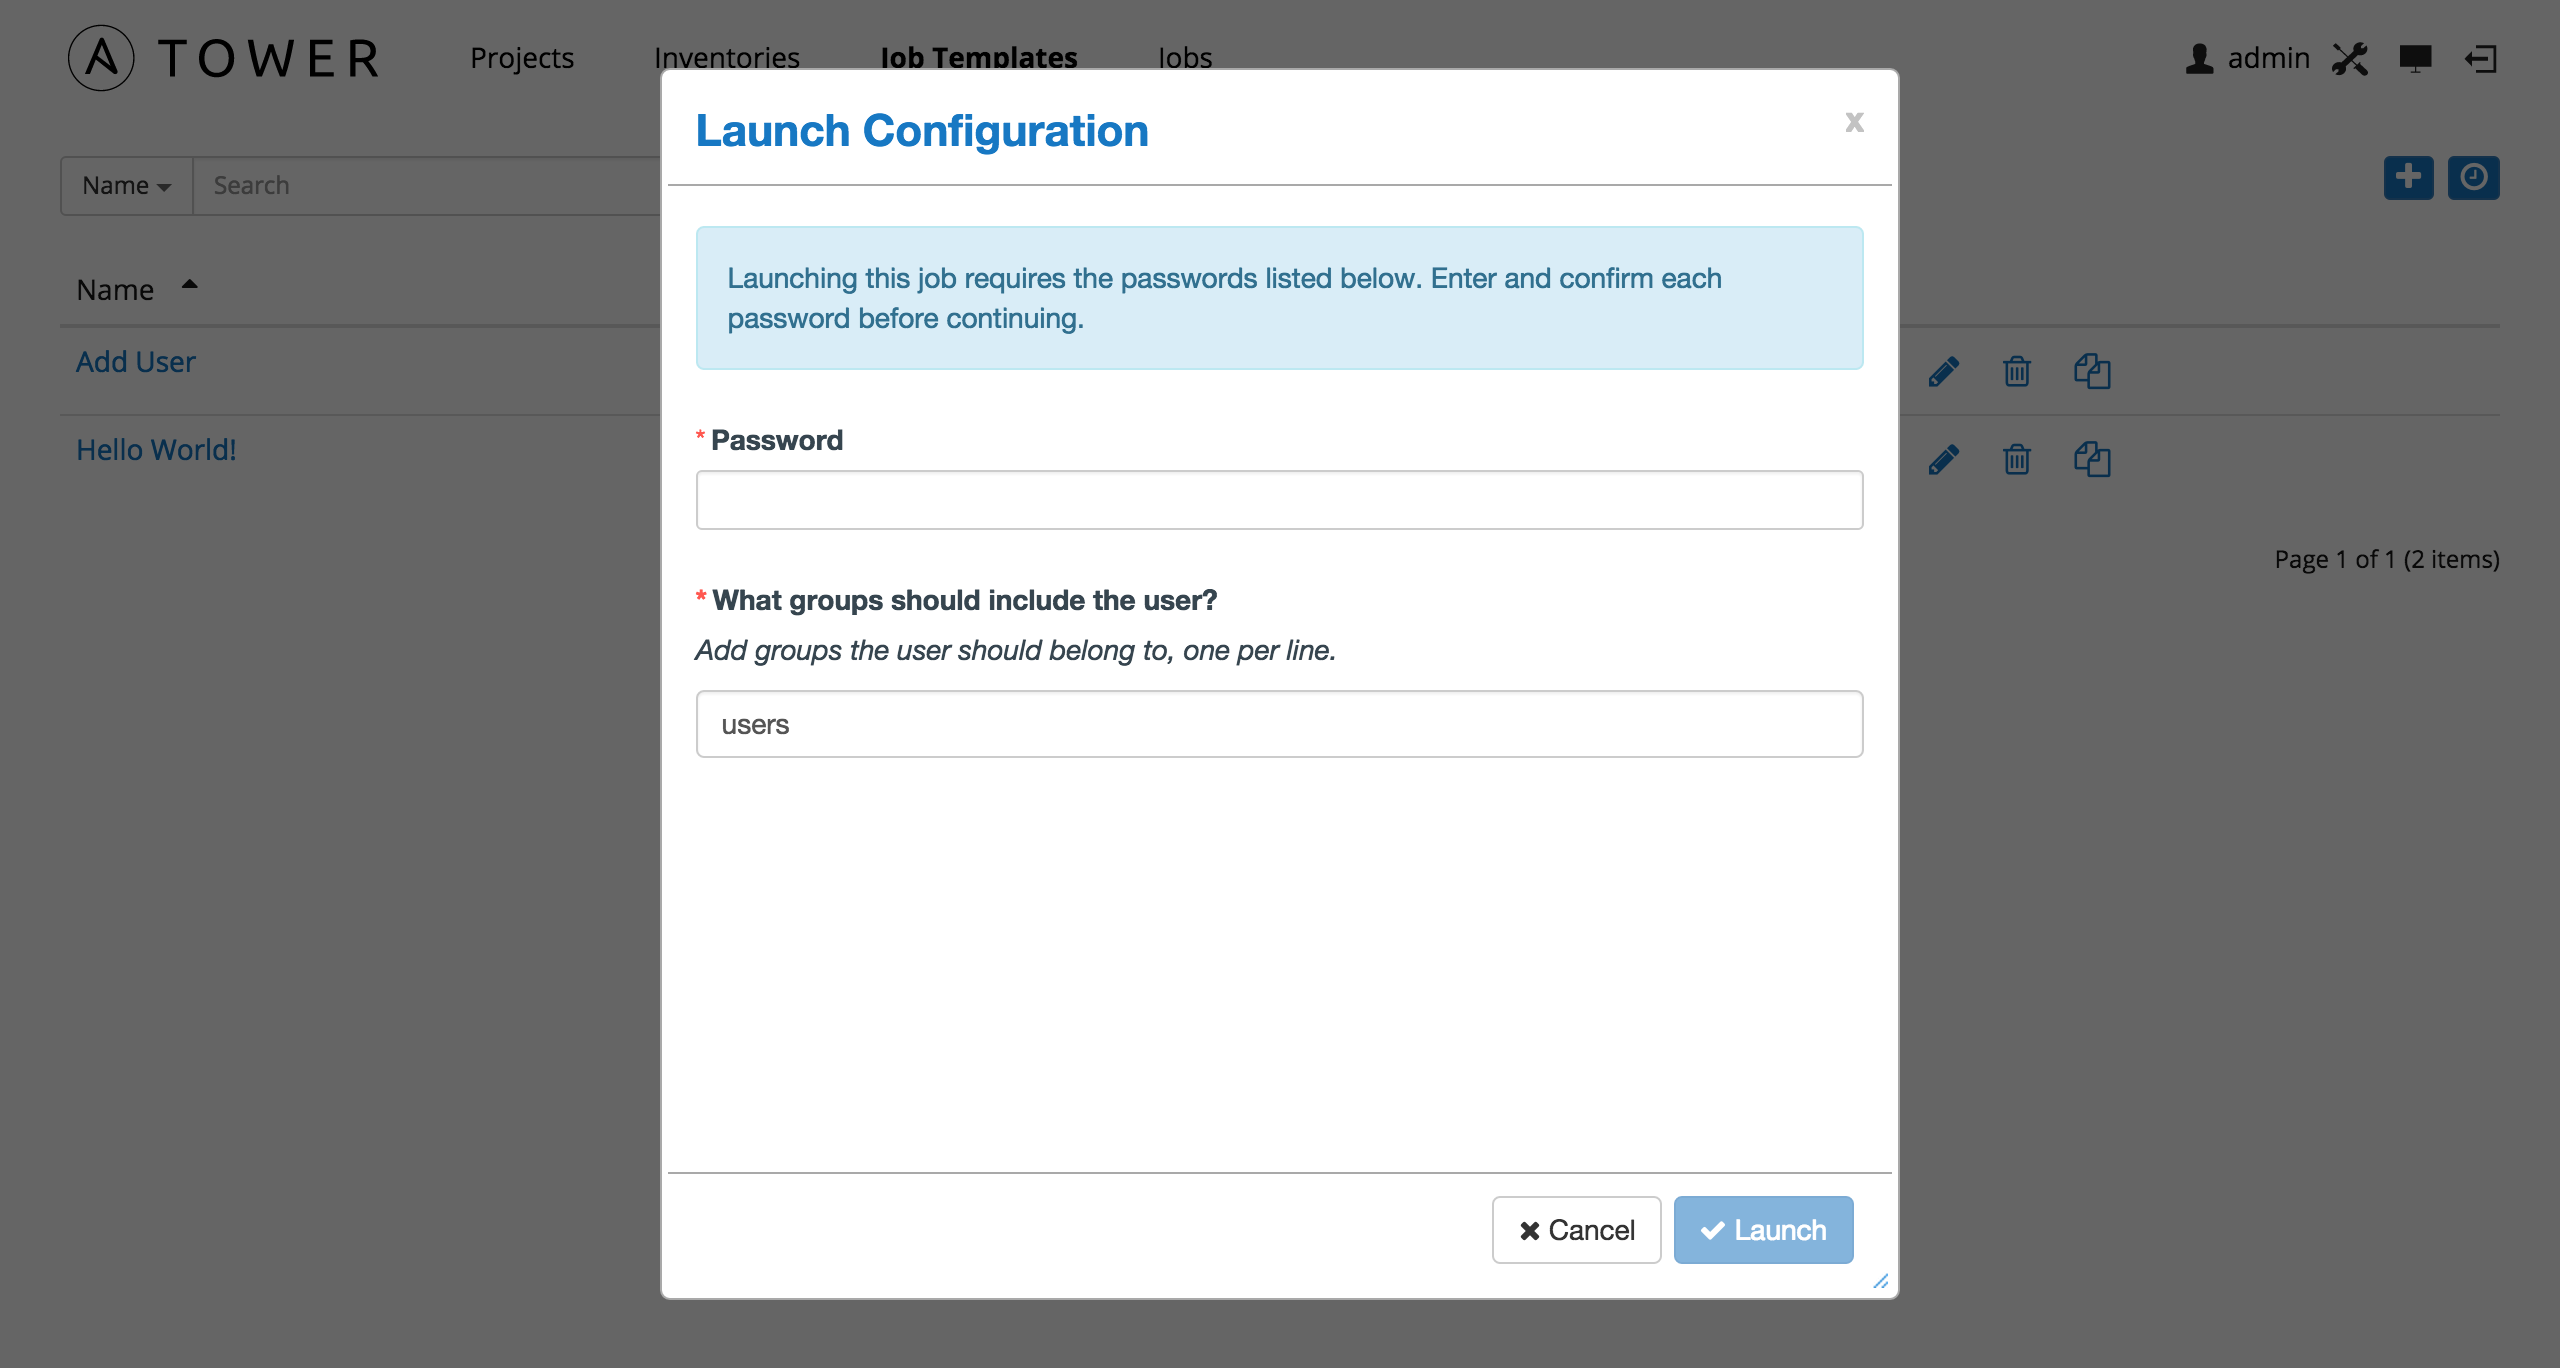Toggle Name column sort arrow

coord(189,285)
